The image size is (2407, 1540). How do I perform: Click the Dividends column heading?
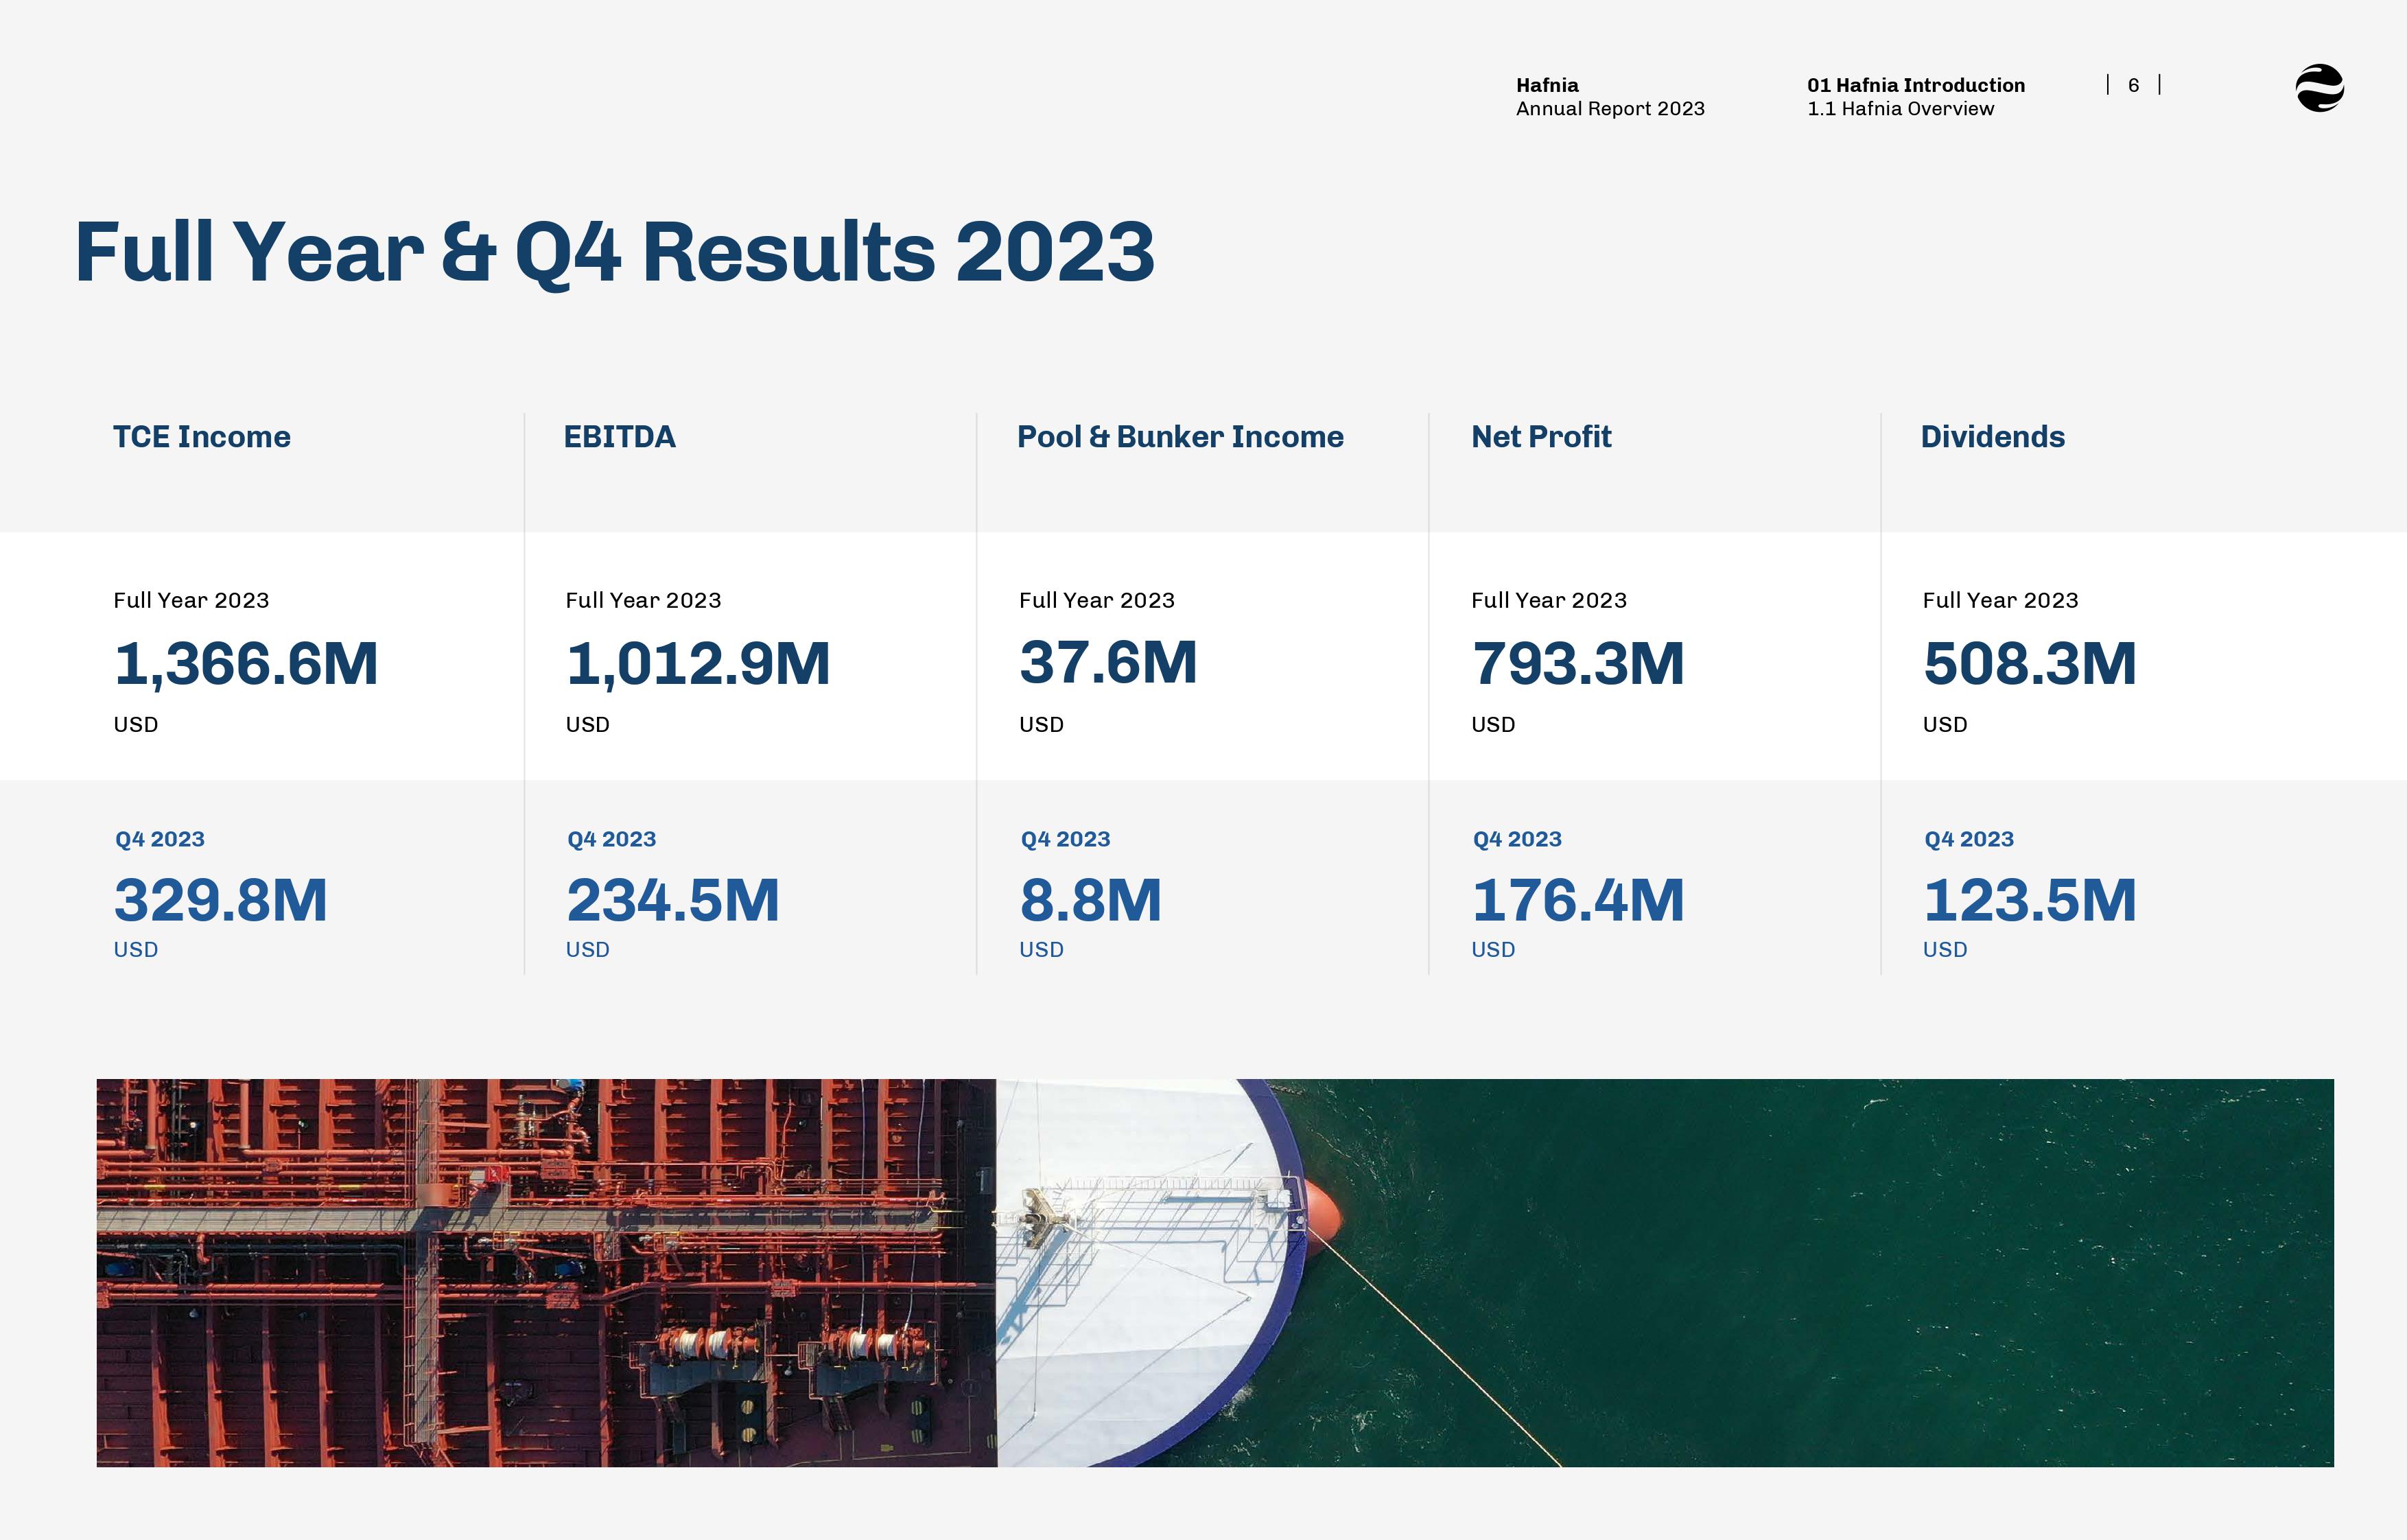tap(1992, 437)
